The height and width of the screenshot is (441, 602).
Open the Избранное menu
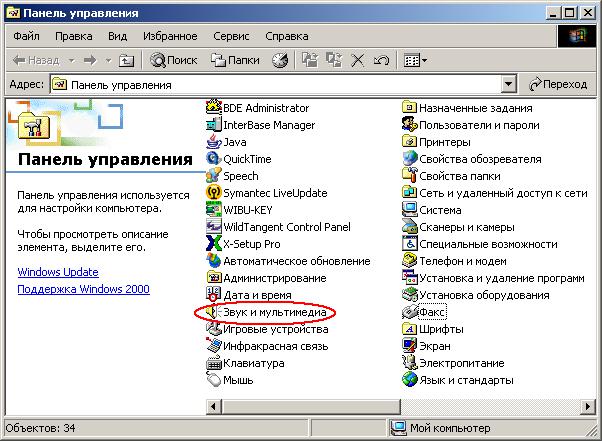pyautogui.click(x=170, y=36)
